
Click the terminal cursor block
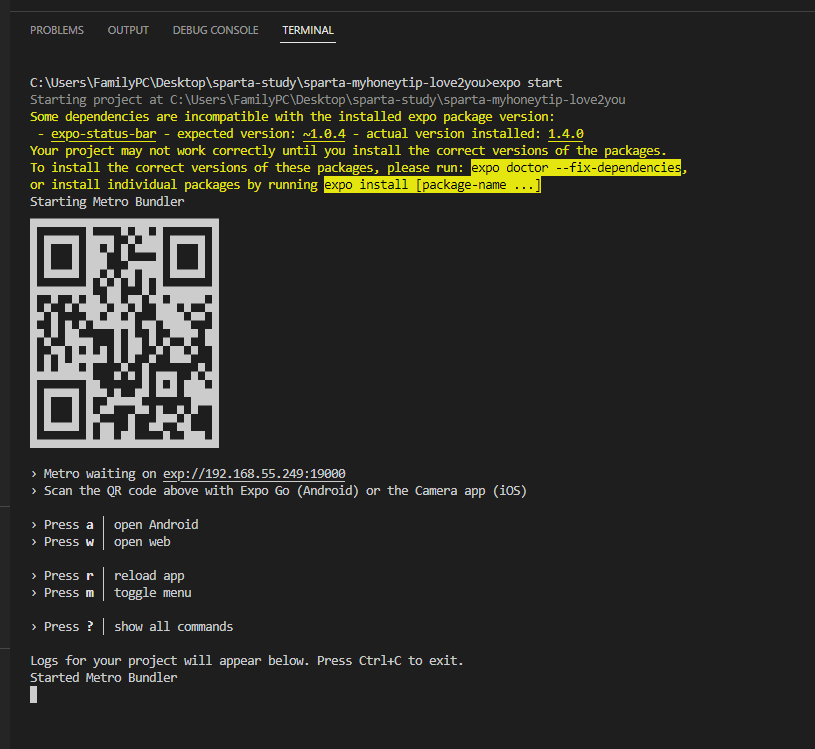pyautogui.click(x=33, y=694)
